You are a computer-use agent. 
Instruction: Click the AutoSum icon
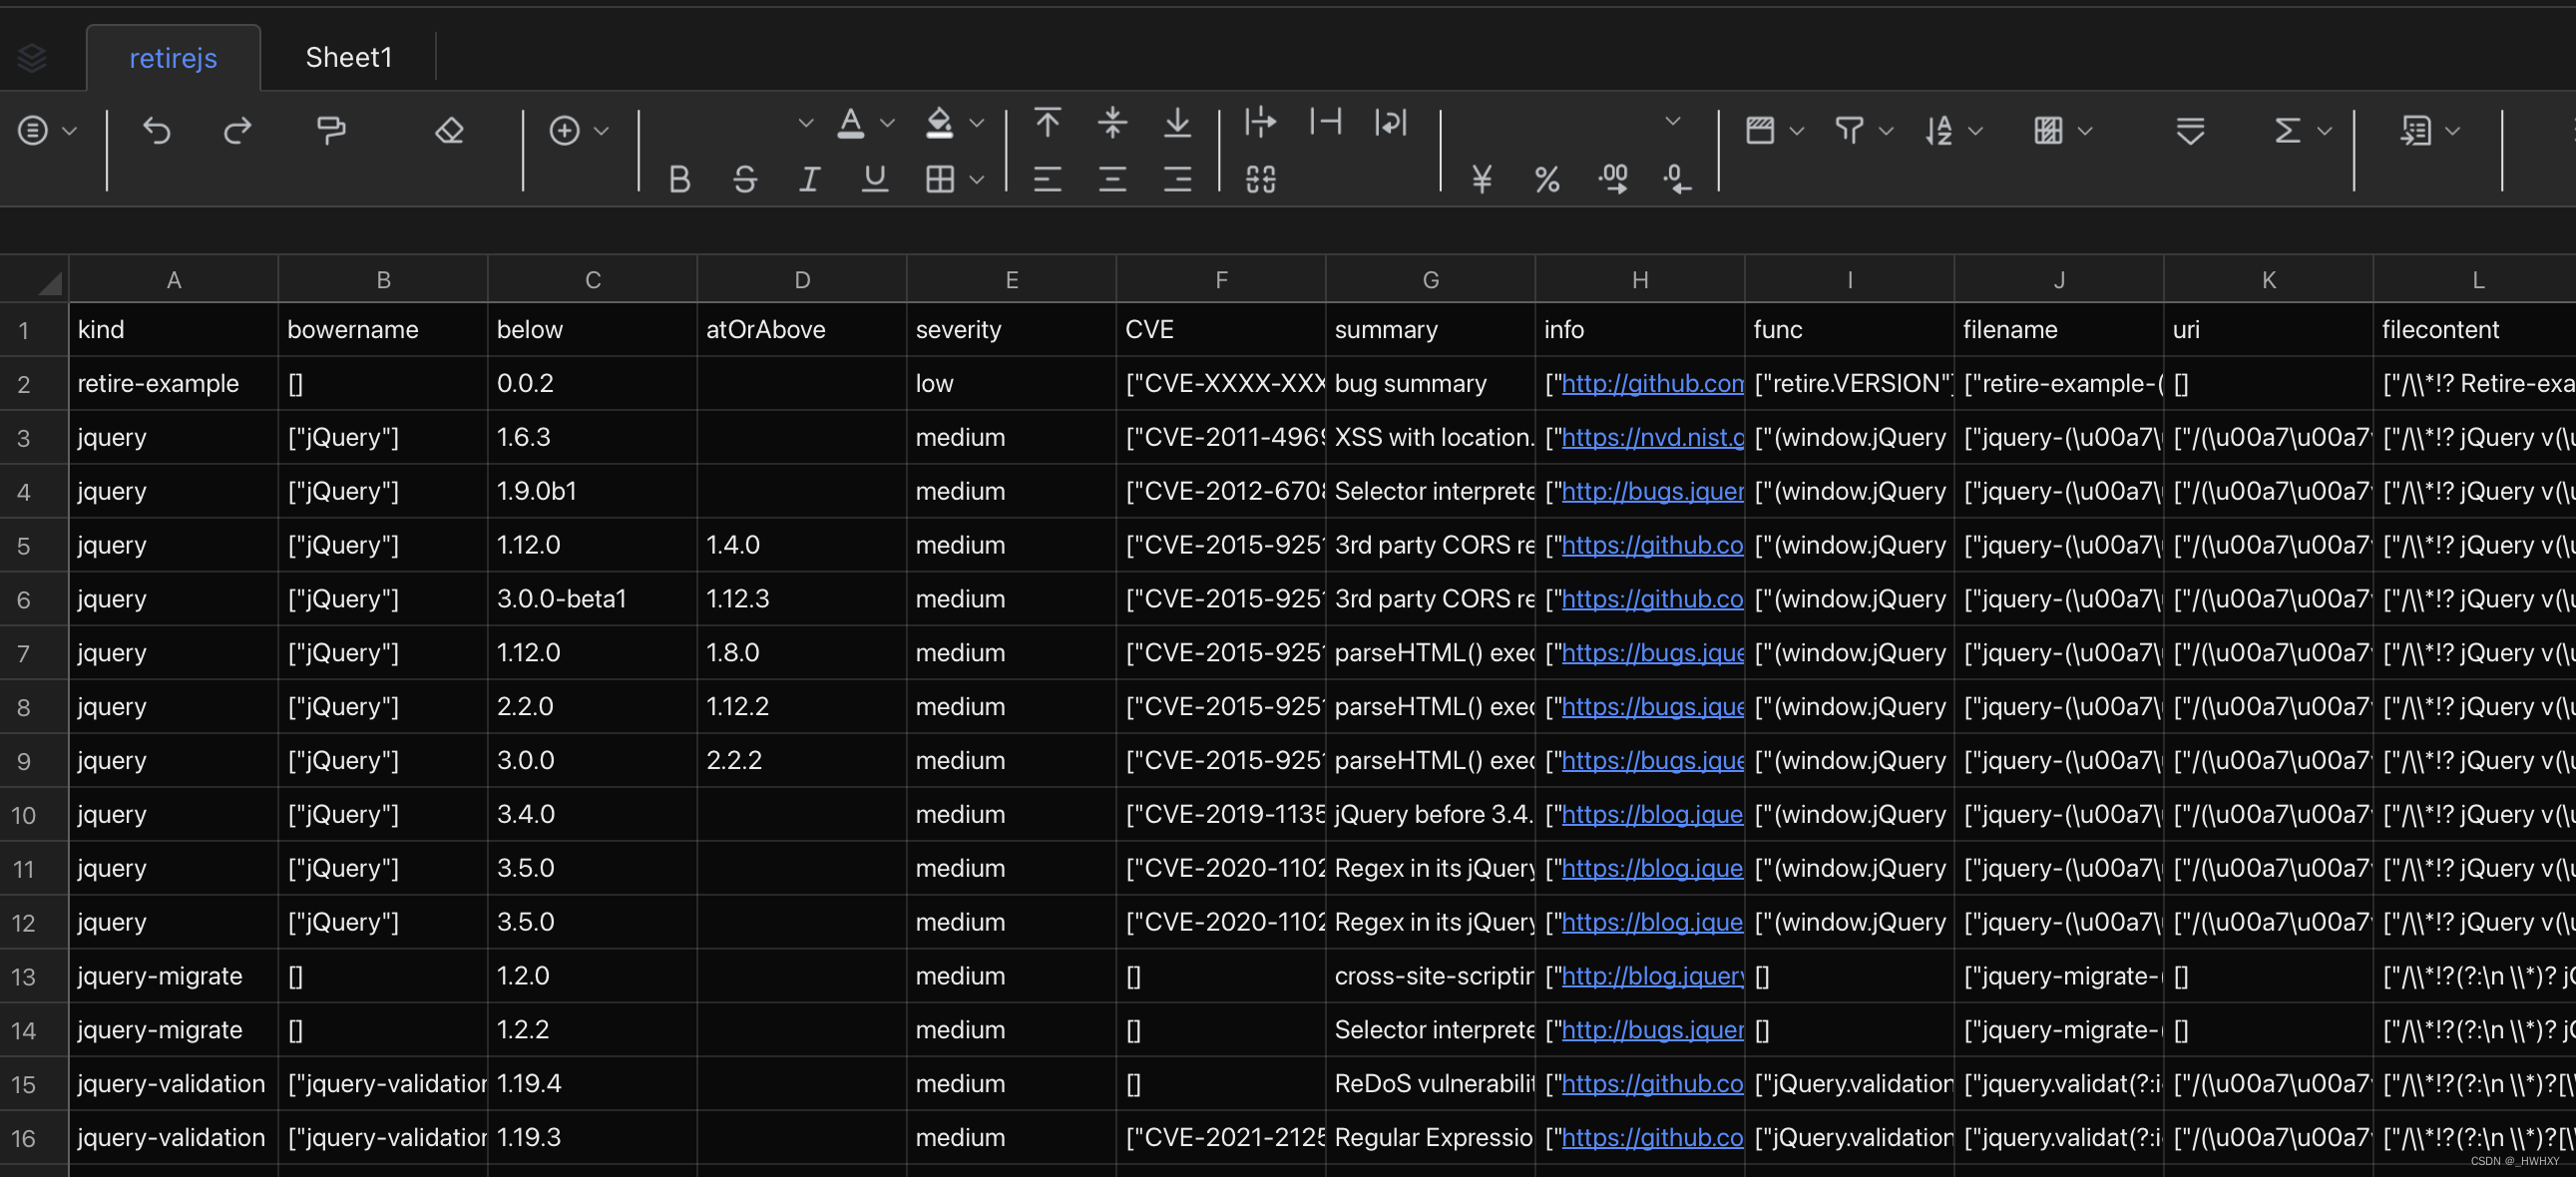click(x=2287, y=131)
